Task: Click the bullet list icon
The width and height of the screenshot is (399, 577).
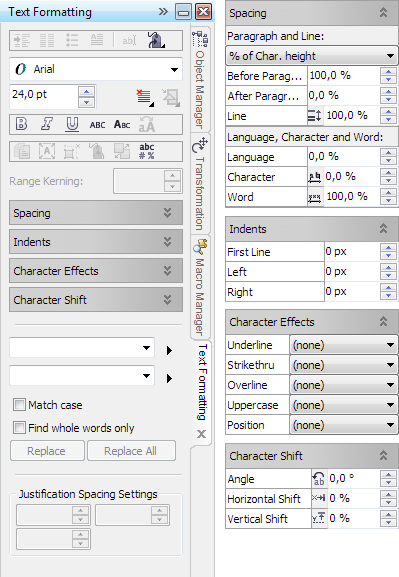Action: pyautogui.click(x=72, y=40)
